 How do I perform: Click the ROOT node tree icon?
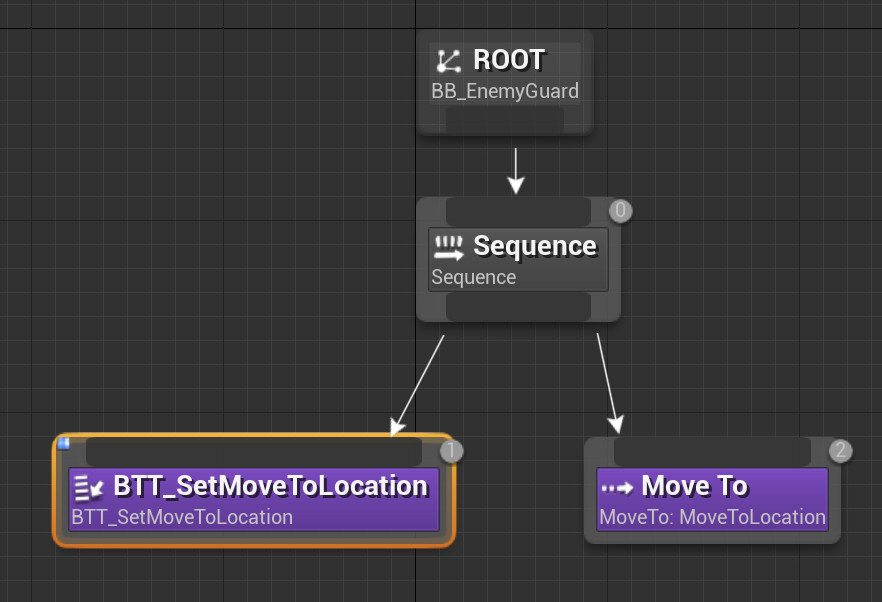(449, 61)
